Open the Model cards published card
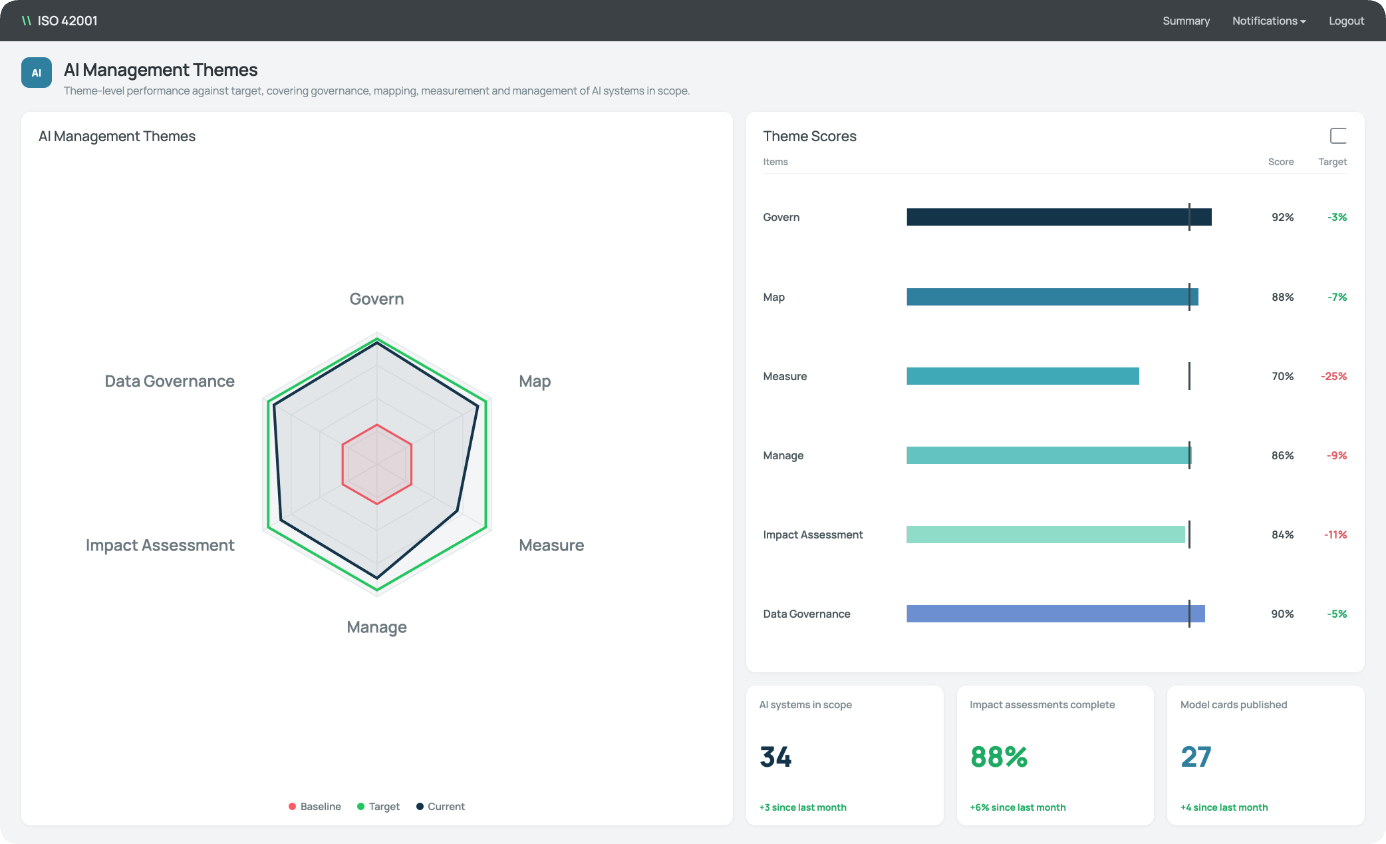Image resolution: width=1386 pixels, height=844 pixels. coord(1265,755)
